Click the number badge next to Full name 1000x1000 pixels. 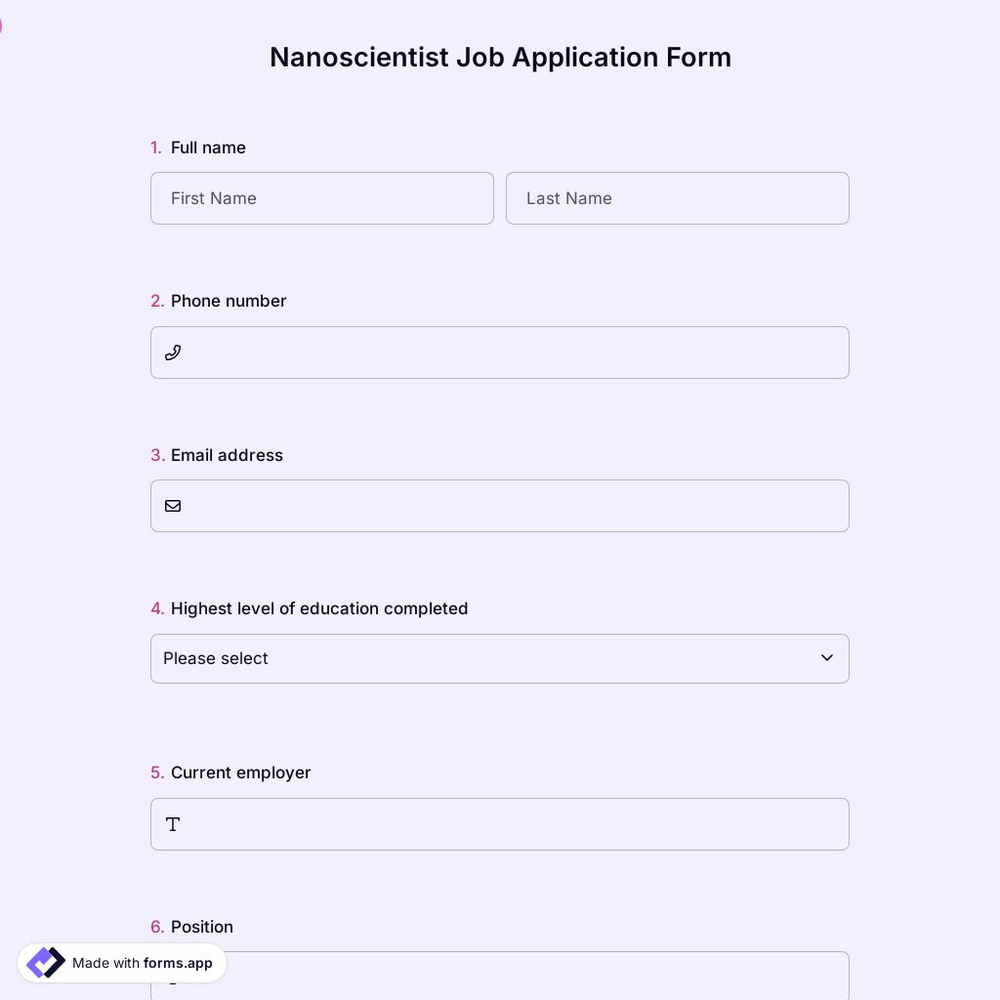(x=156, y=147)
